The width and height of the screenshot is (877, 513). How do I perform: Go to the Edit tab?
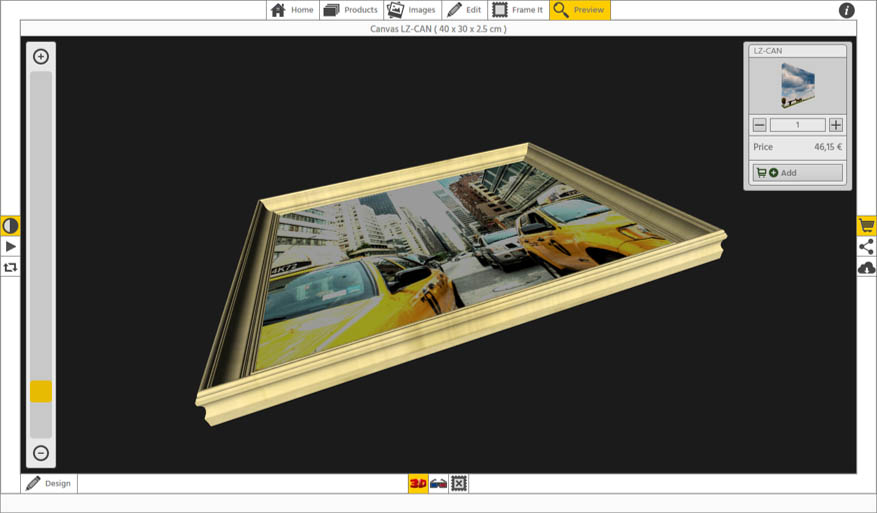click(x=464, y=10)
